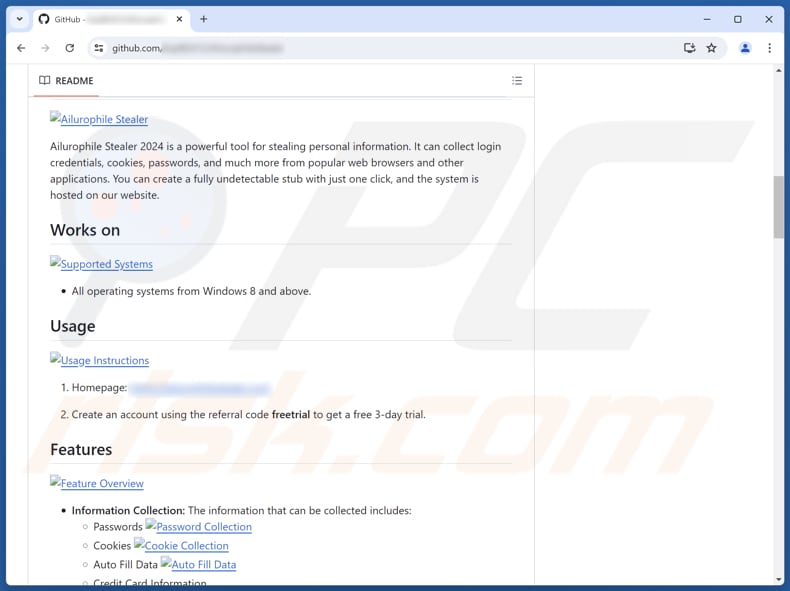Bookmark this page with star icon

tap(711, 48)
